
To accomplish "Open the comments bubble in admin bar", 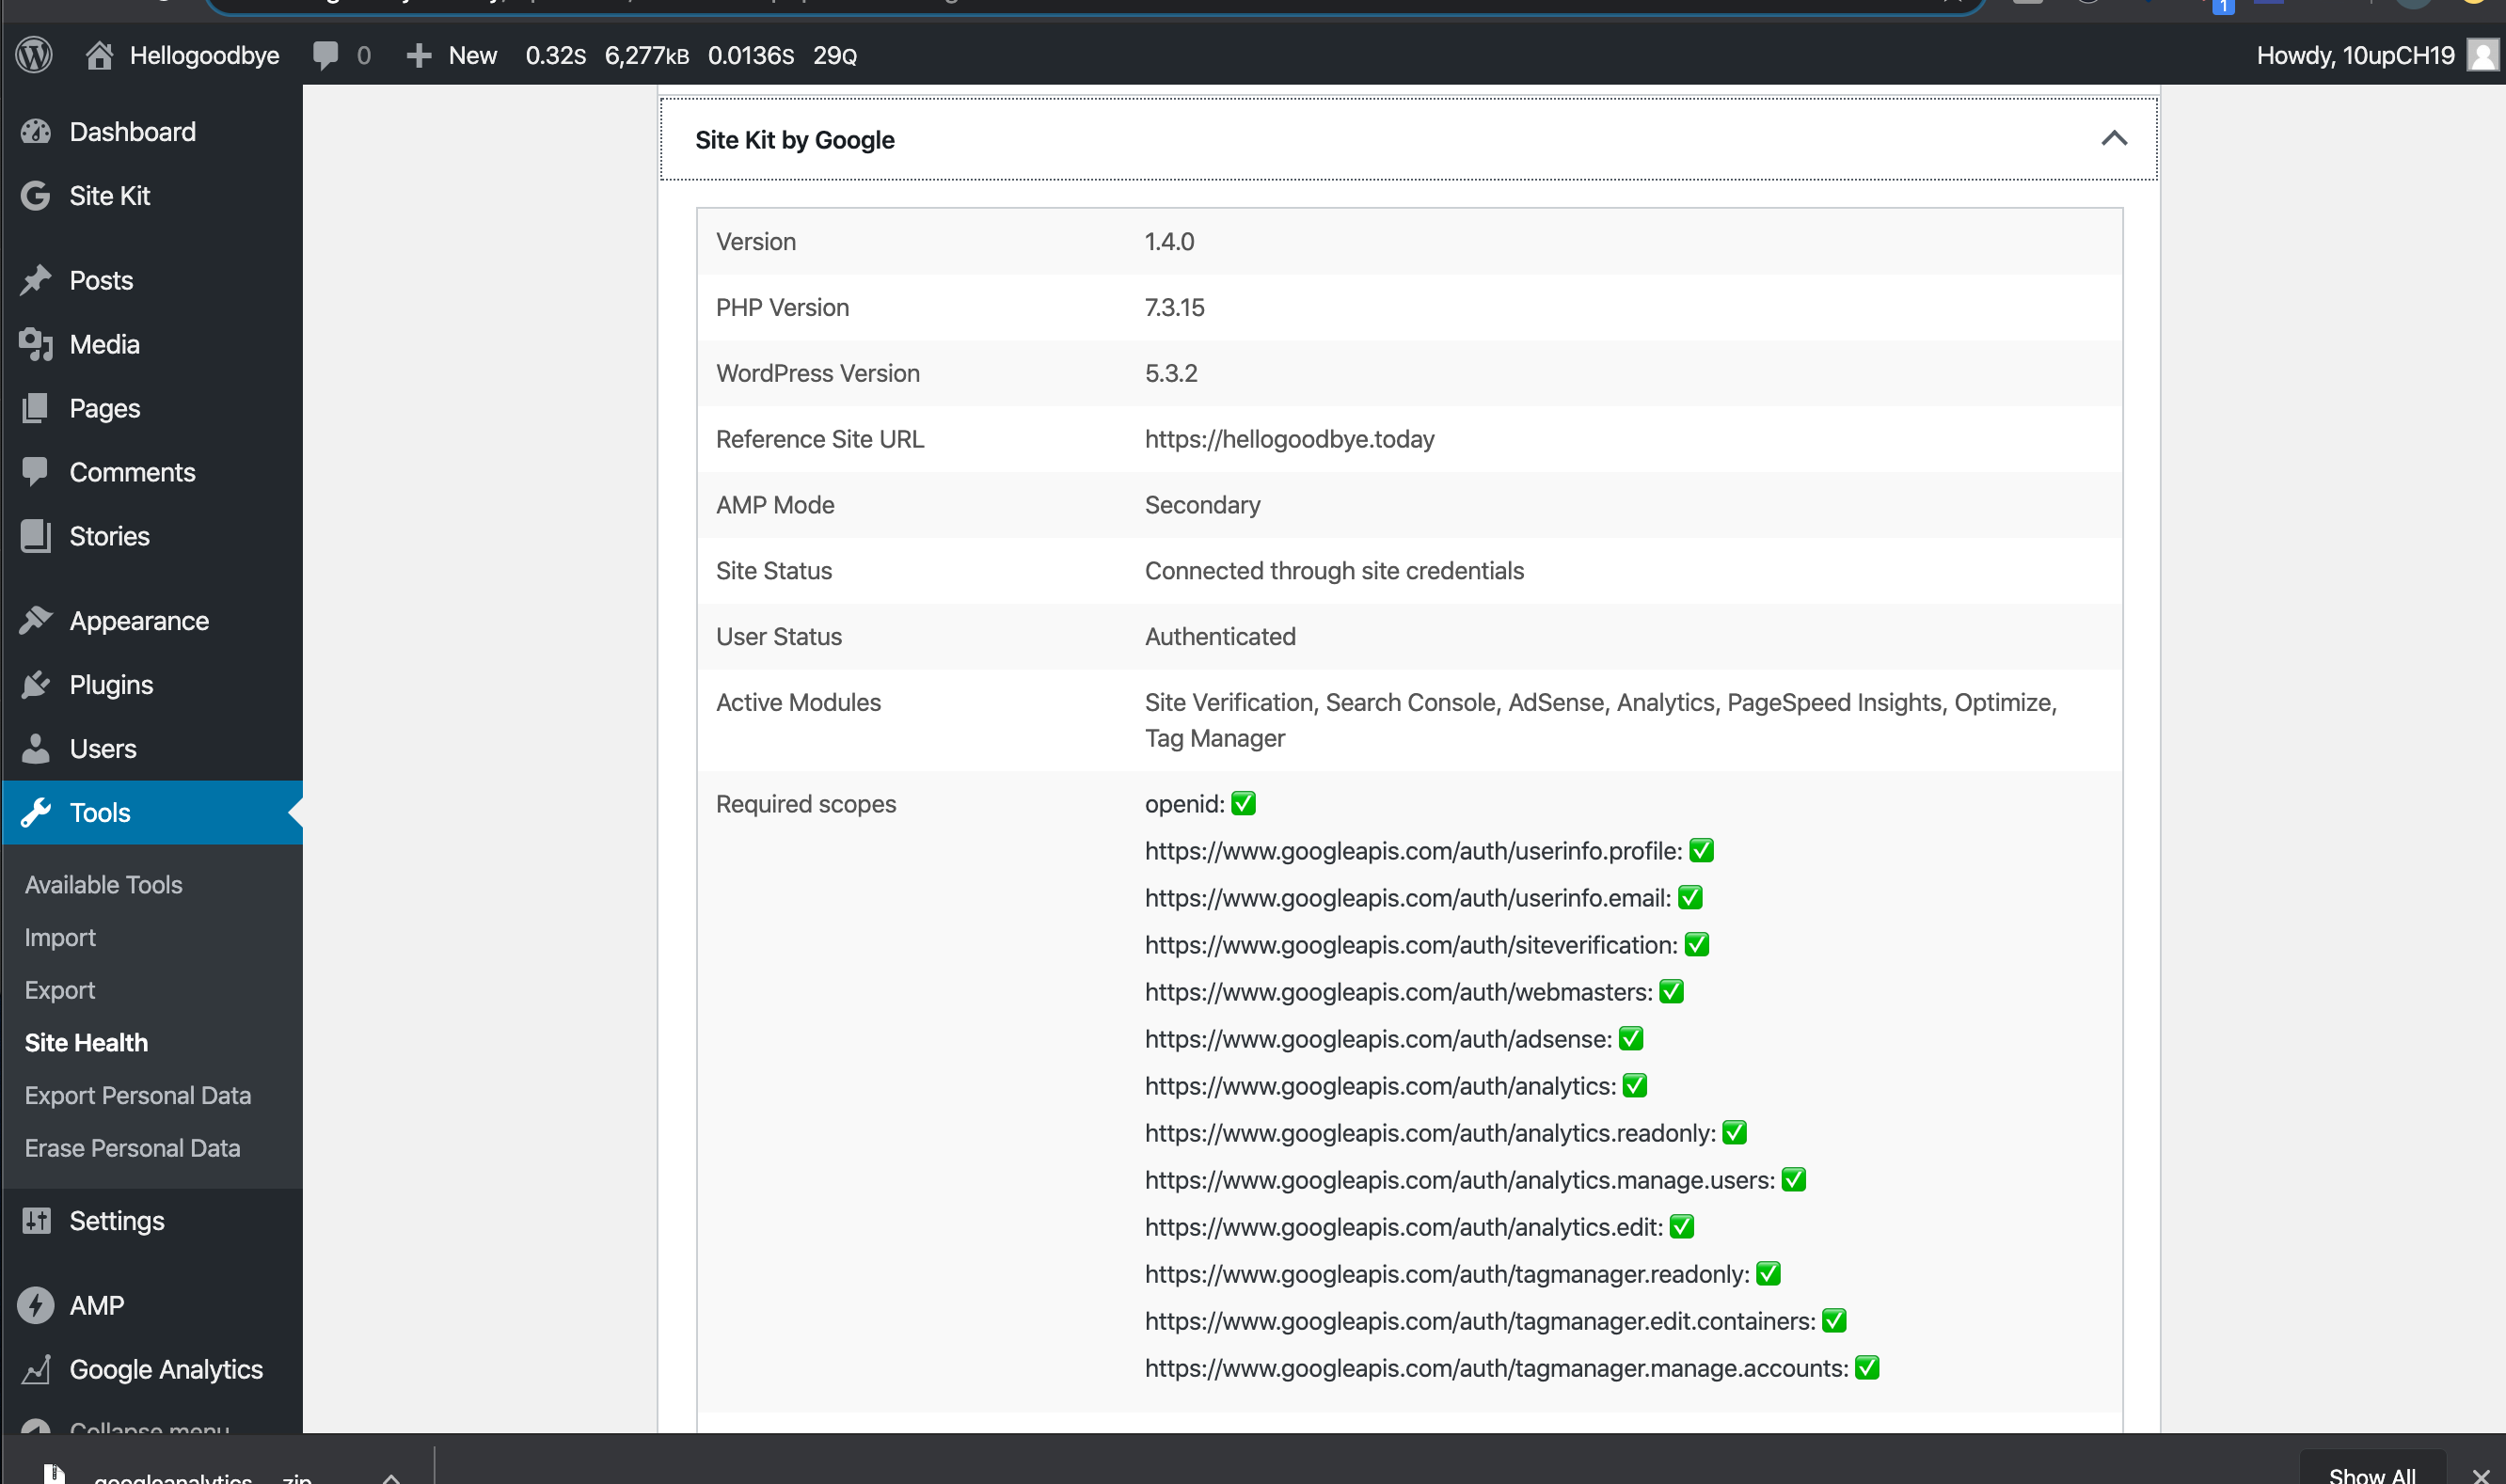I will click(326, 55).
